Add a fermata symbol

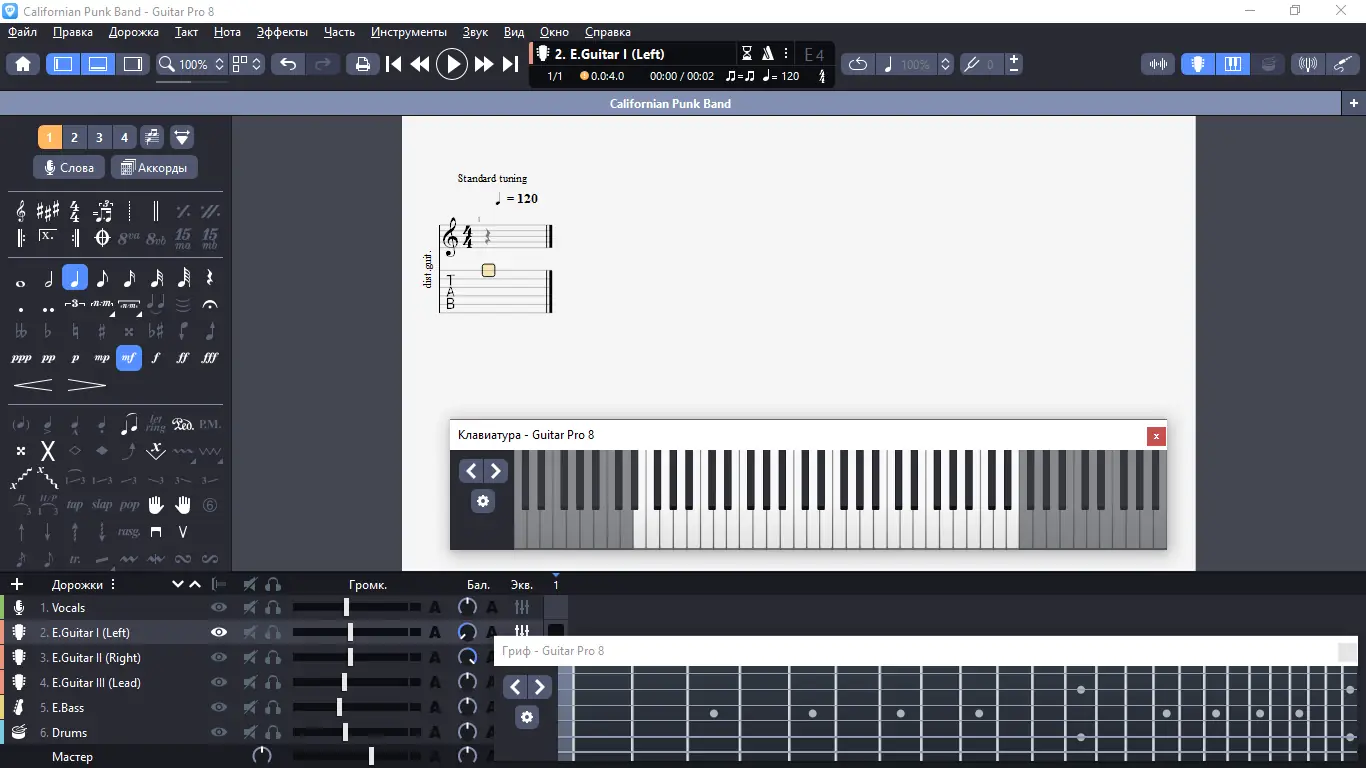(210, 305)
